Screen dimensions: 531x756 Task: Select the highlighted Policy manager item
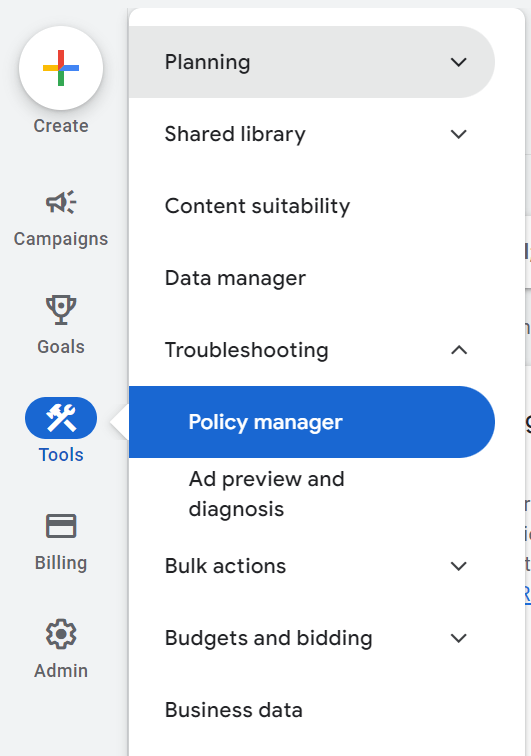tap(312, 422)
